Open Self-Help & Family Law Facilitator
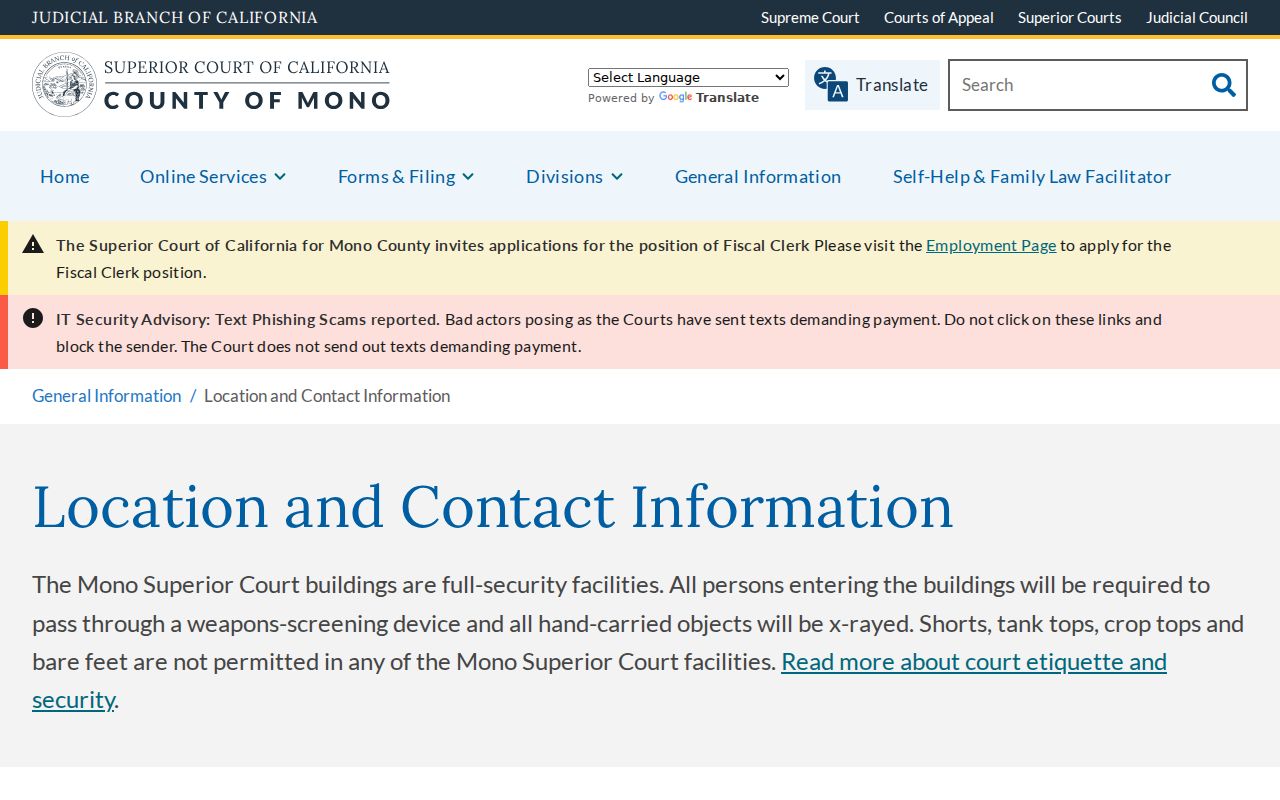Viewport: 1280px width, 800px height. (x=1032, y=176)
